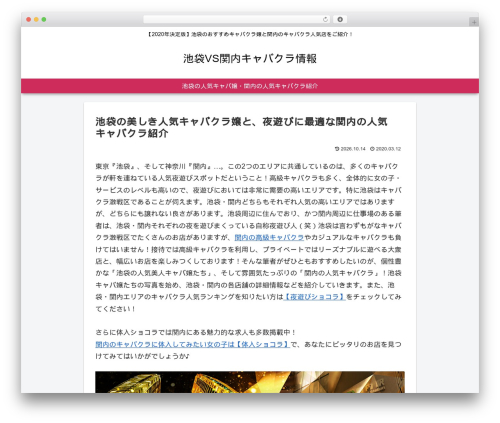Open site title 池袋VS関内キャバクラ情報
500x423 pixels.
(250, 58)
